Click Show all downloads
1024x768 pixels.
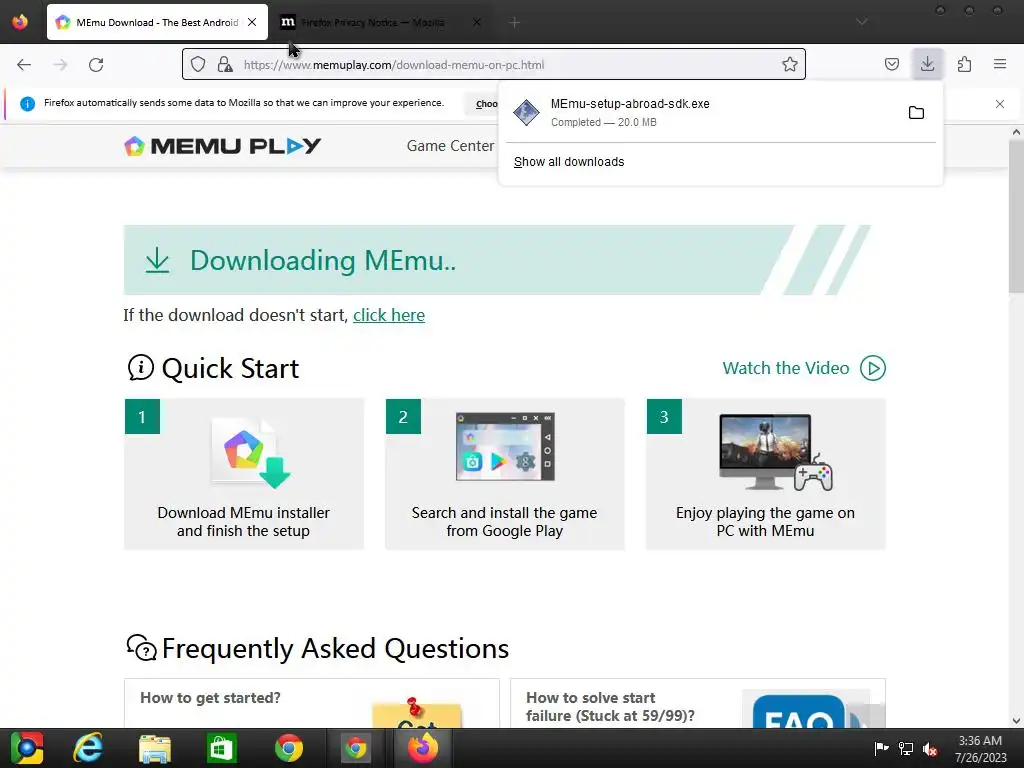point(569,162)
